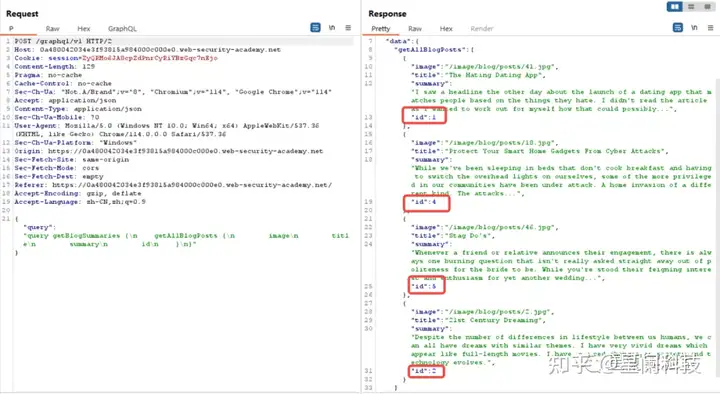This screenshot has width=720, height=394.
Task: Click the image path posts/41.jpg line
Action: [484, 67]
